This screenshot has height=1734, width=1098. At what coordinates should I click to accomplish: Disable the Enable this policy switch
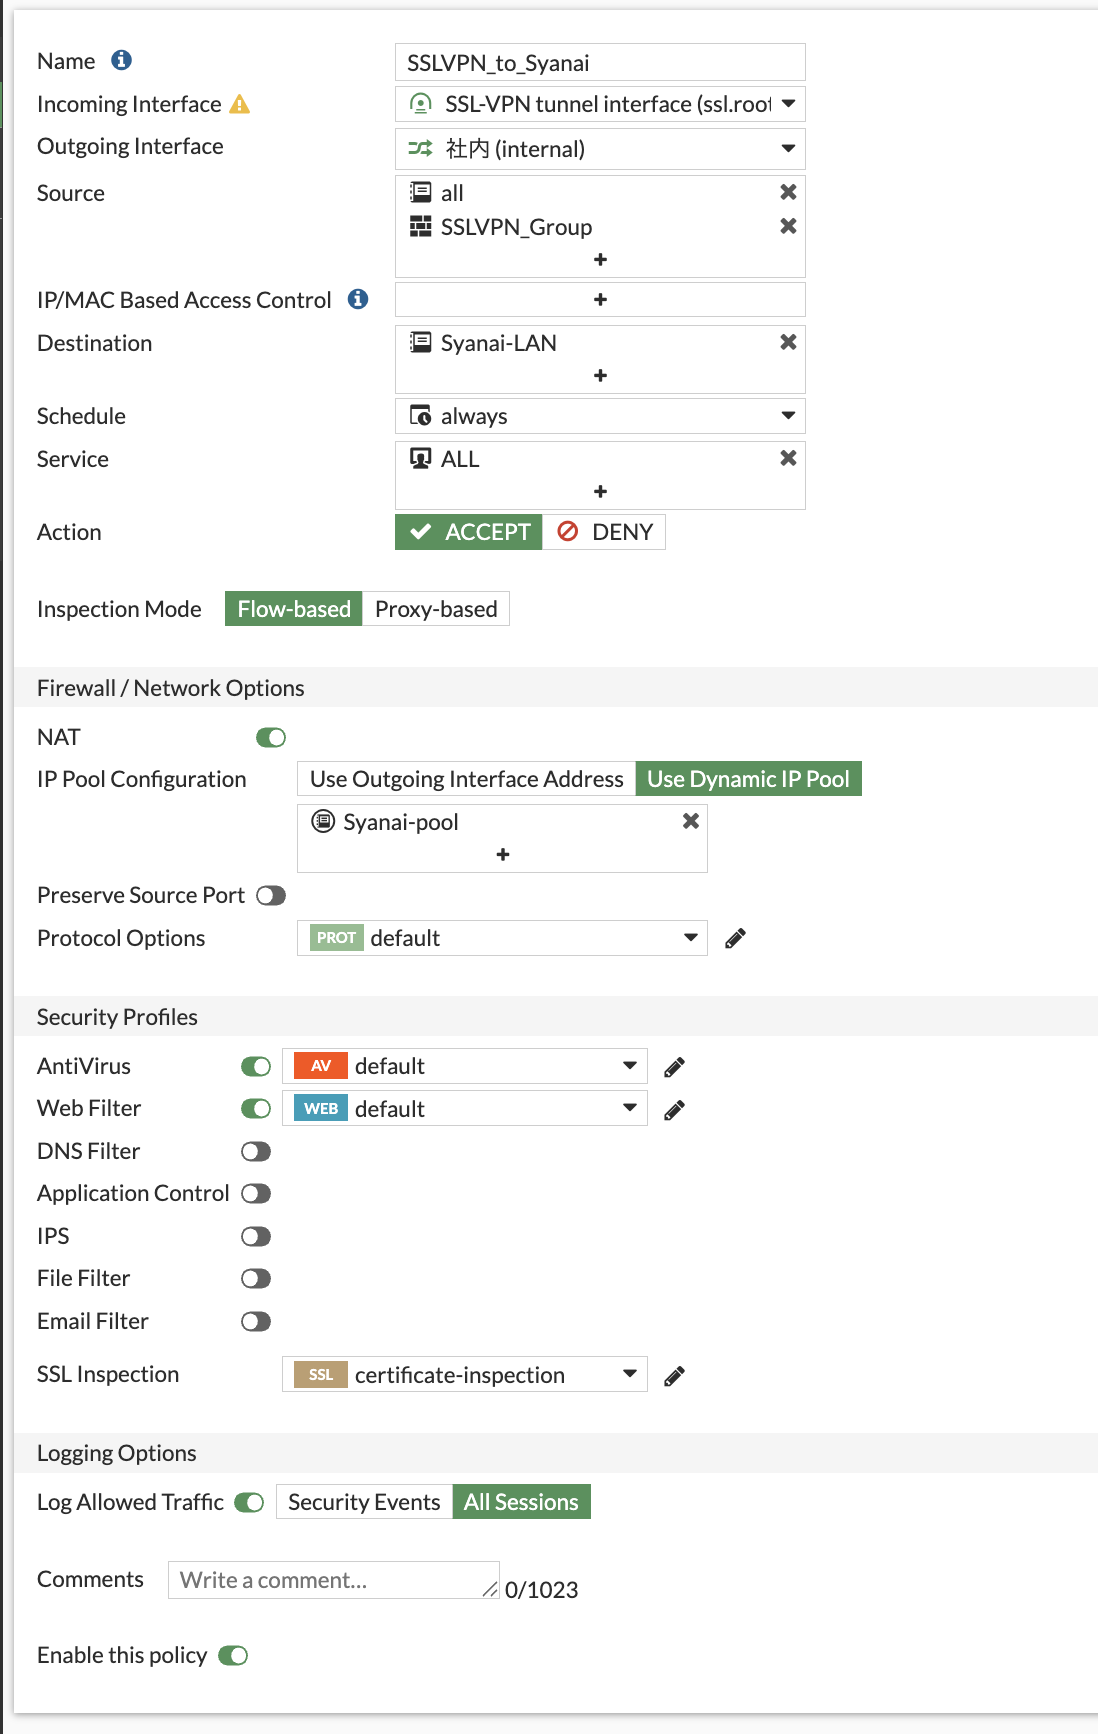pos(233,1656)
